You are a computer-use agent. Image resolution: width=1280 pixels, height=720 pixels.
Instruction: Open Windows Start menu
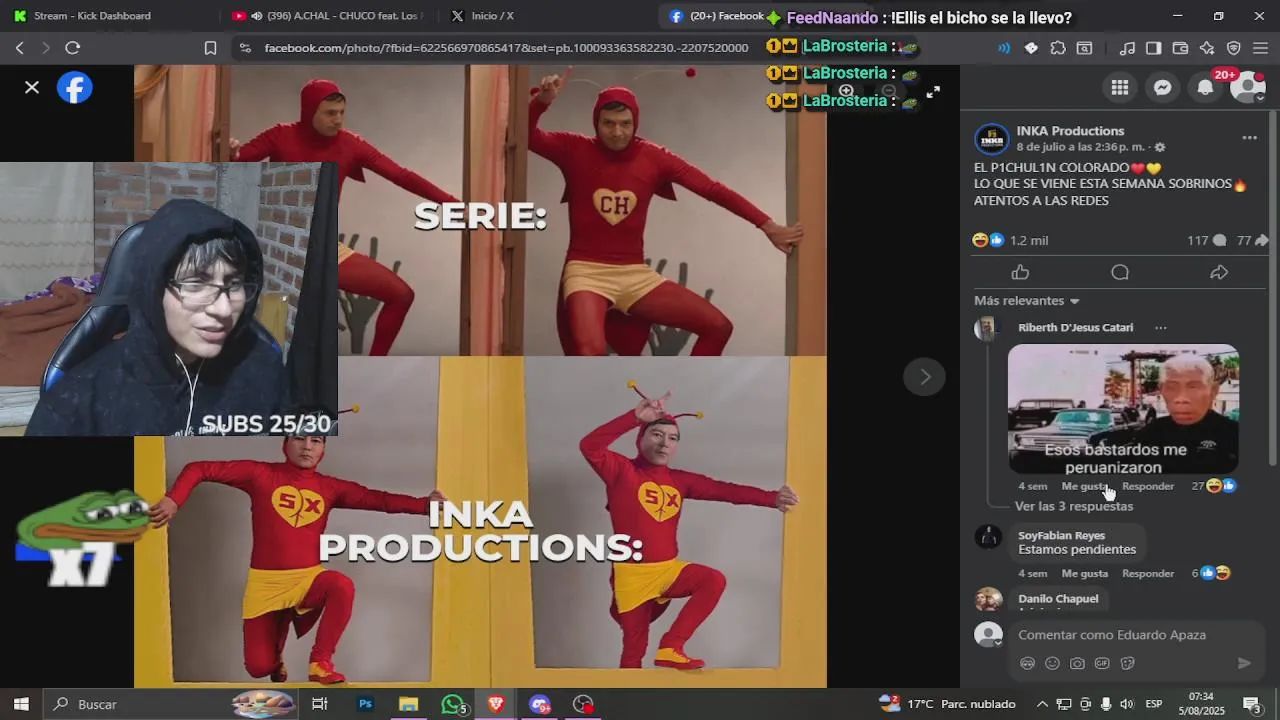click(x=20, y=704)
